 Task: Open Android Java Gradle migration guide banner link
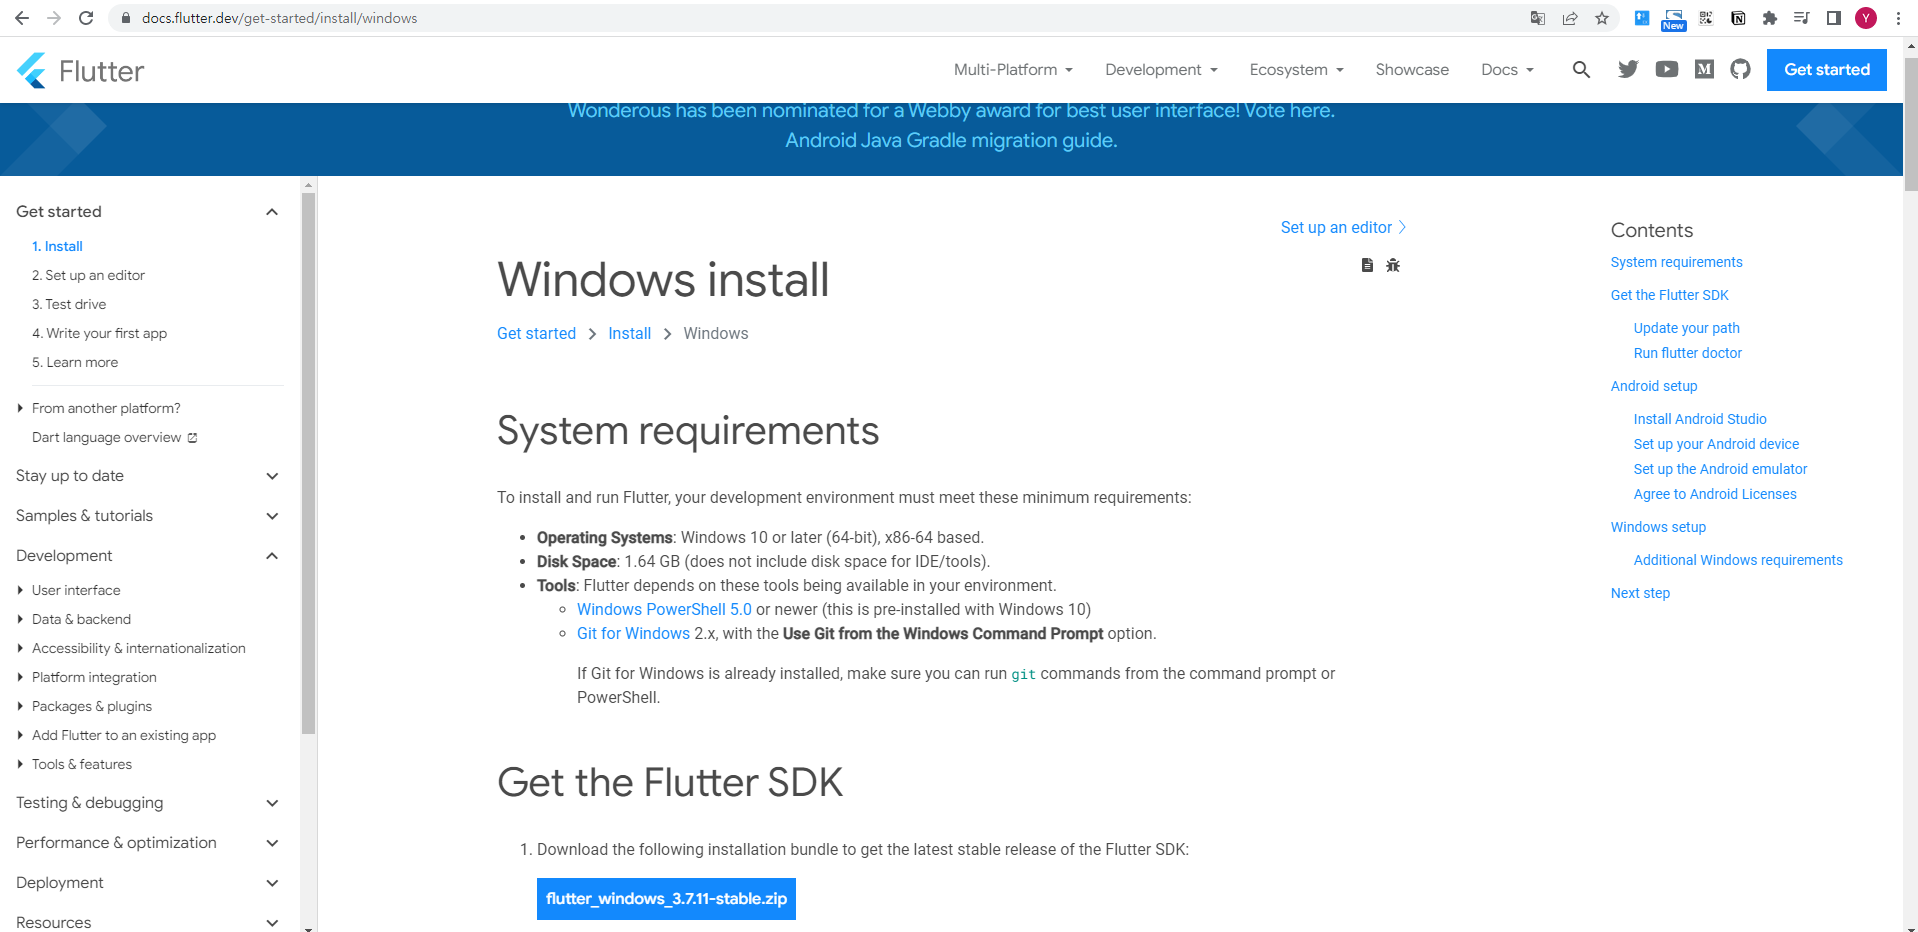click(x=951, y=140)
